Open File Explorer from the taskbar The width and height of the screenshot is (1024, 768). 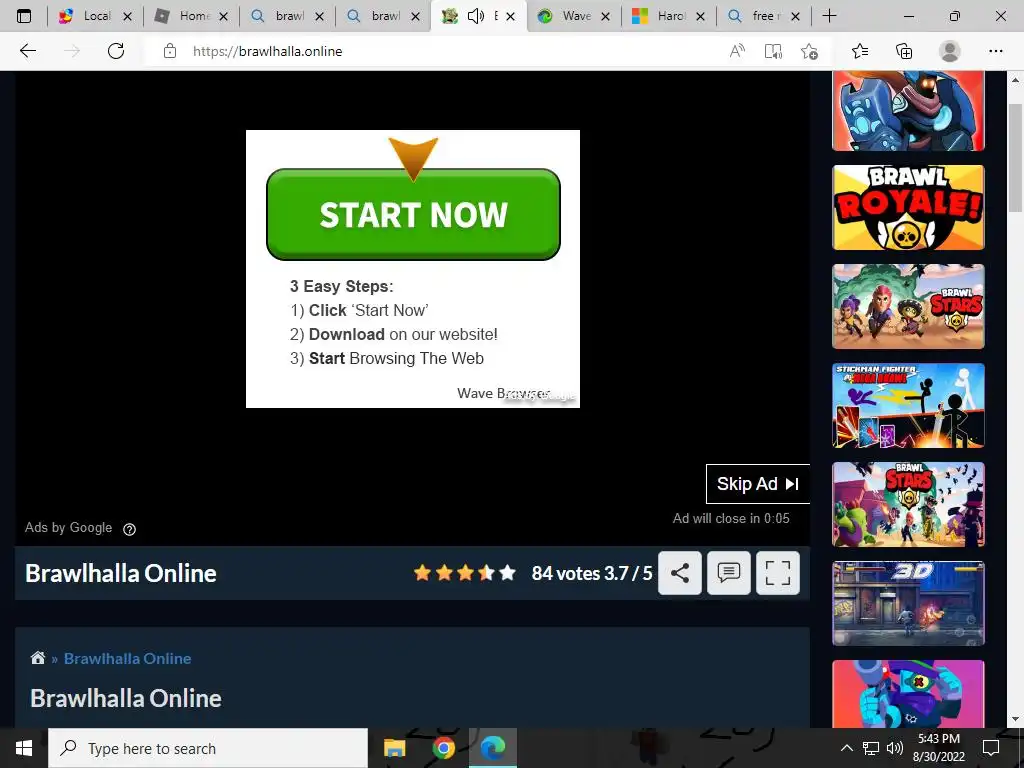coord(394,748)
